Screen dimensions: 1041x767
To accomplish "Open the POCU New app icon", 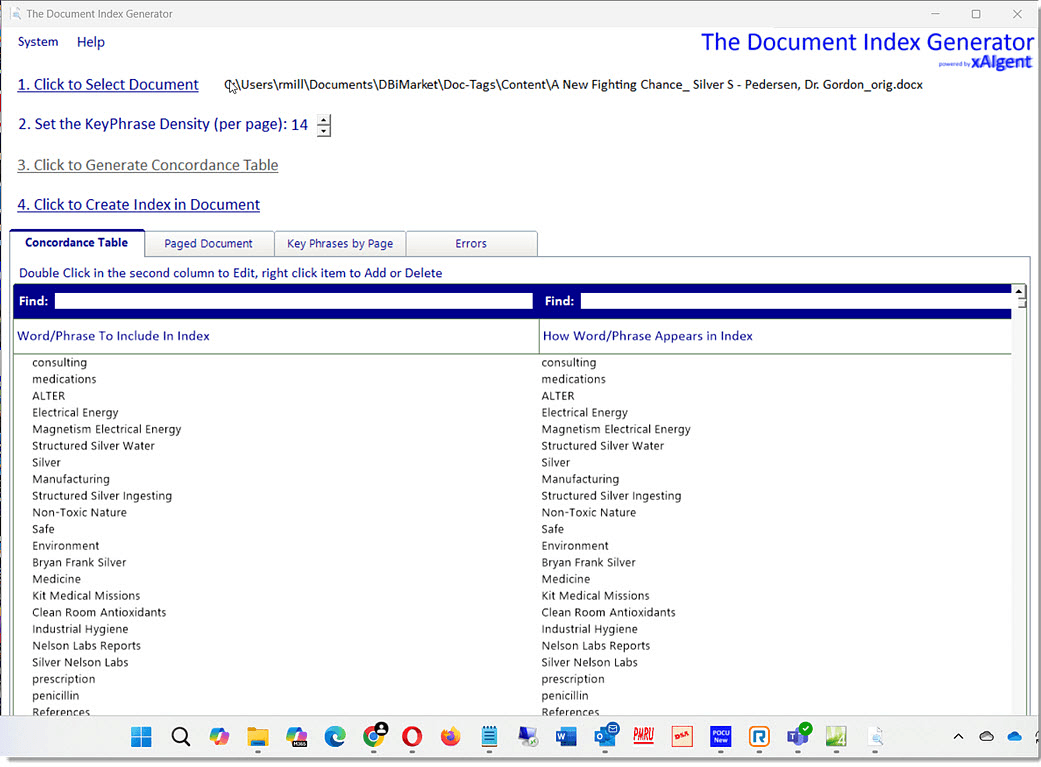I will coord(720,736).
